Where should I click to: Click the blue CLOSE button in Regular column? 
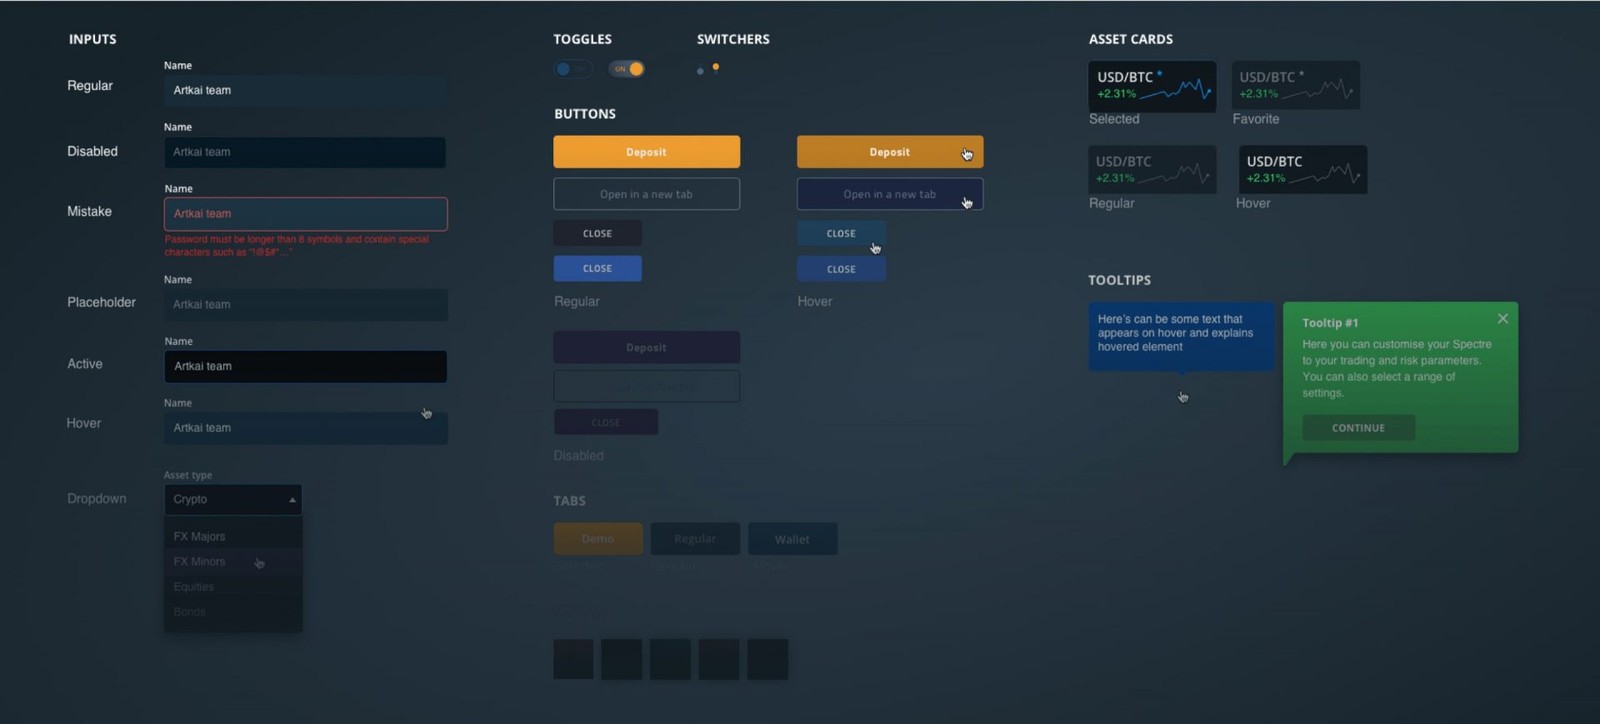[597, 268]
